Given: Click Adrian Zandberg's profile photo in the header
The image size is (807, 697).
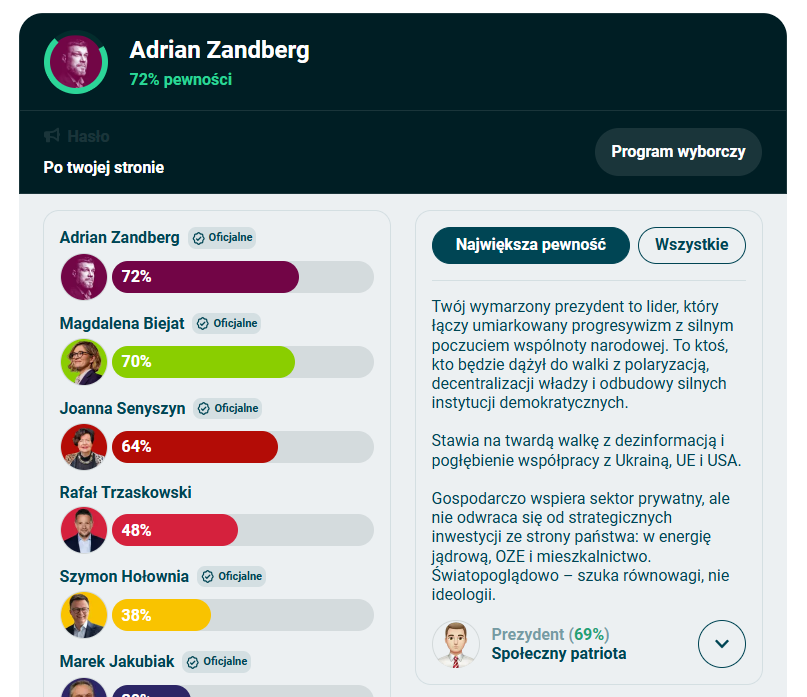Looking at the screenshot, I should pyautogui.click(x=75, y=62).
